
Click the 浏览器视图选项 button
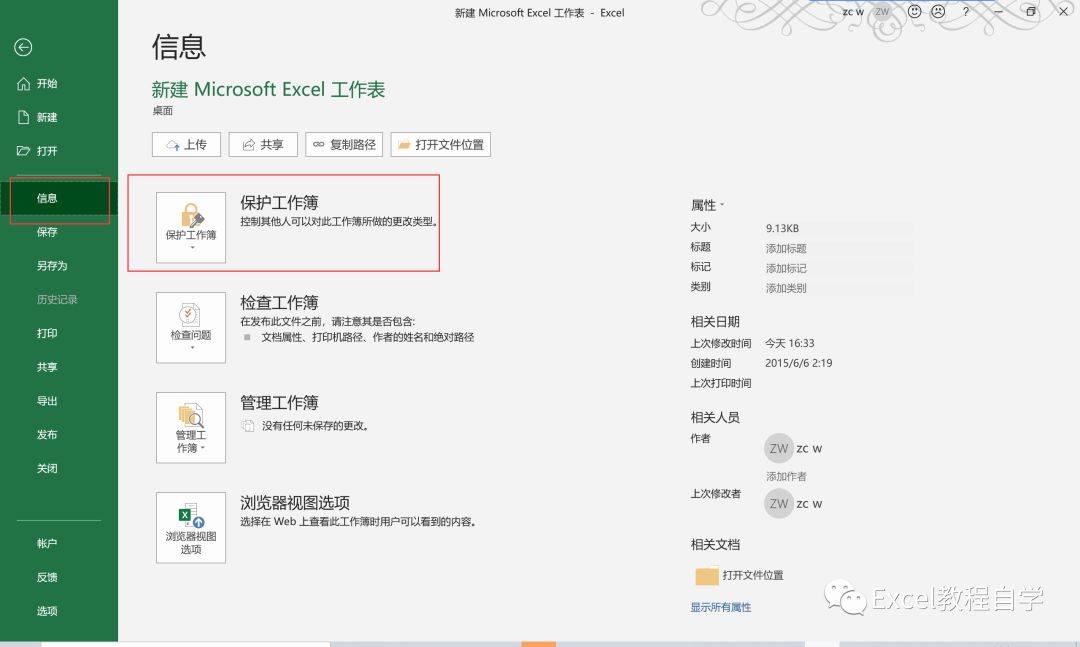pos(191,528)
